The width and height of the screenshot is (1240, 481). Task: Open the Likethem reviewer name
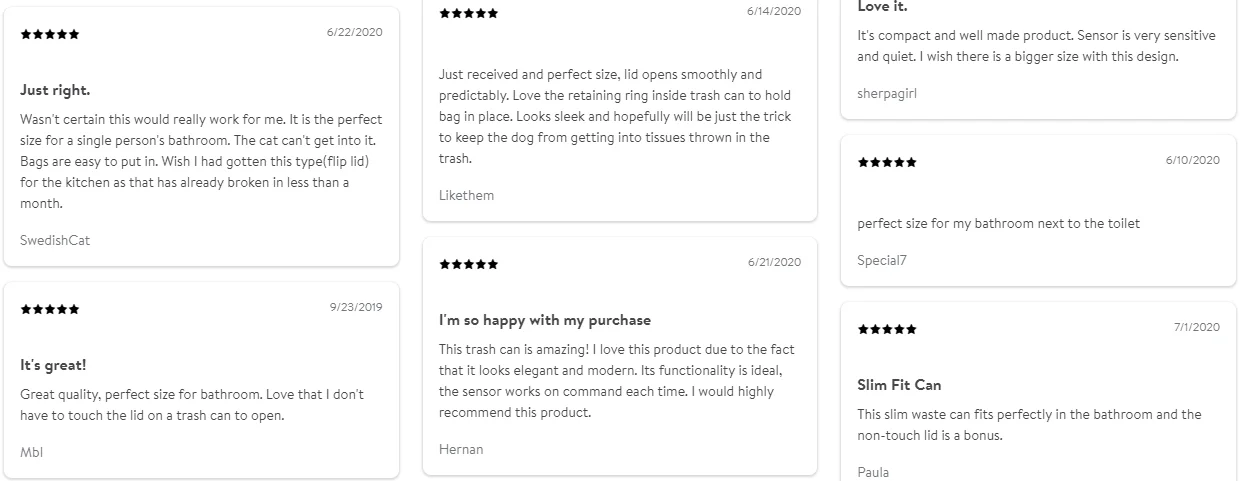click(x=466, y=195)
